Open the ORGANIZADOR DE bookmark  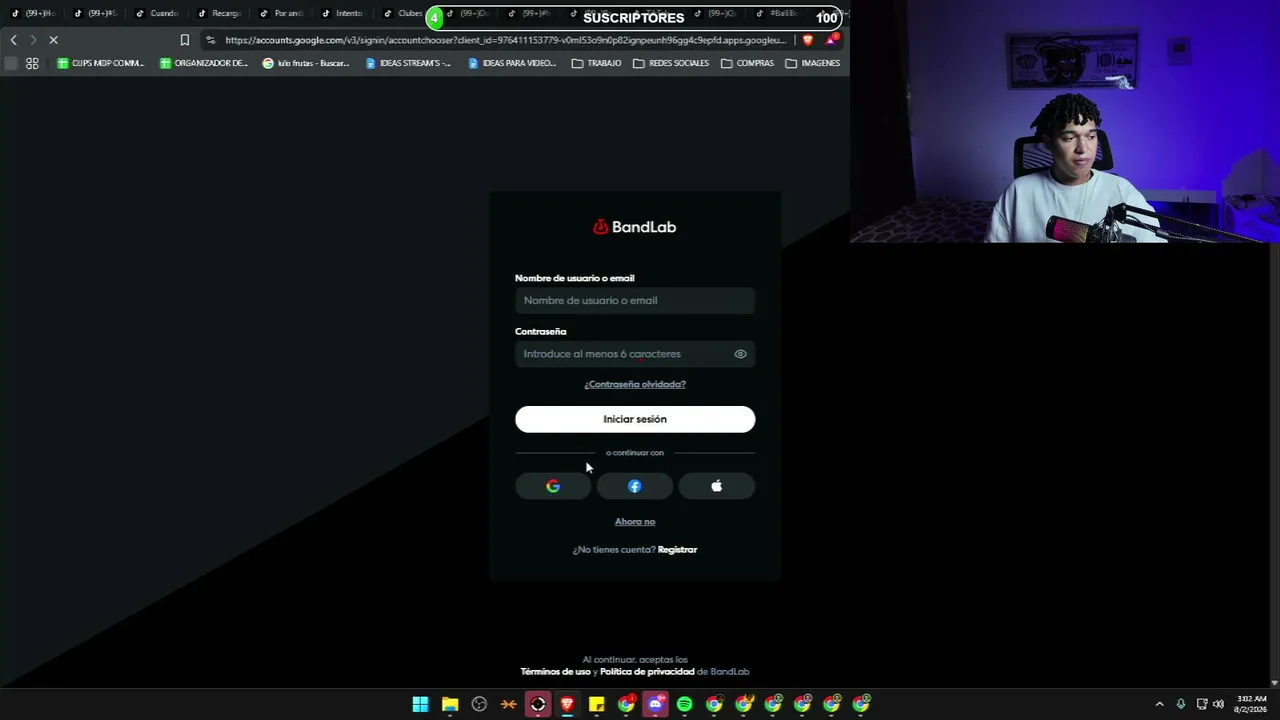[x=204, y=63]
